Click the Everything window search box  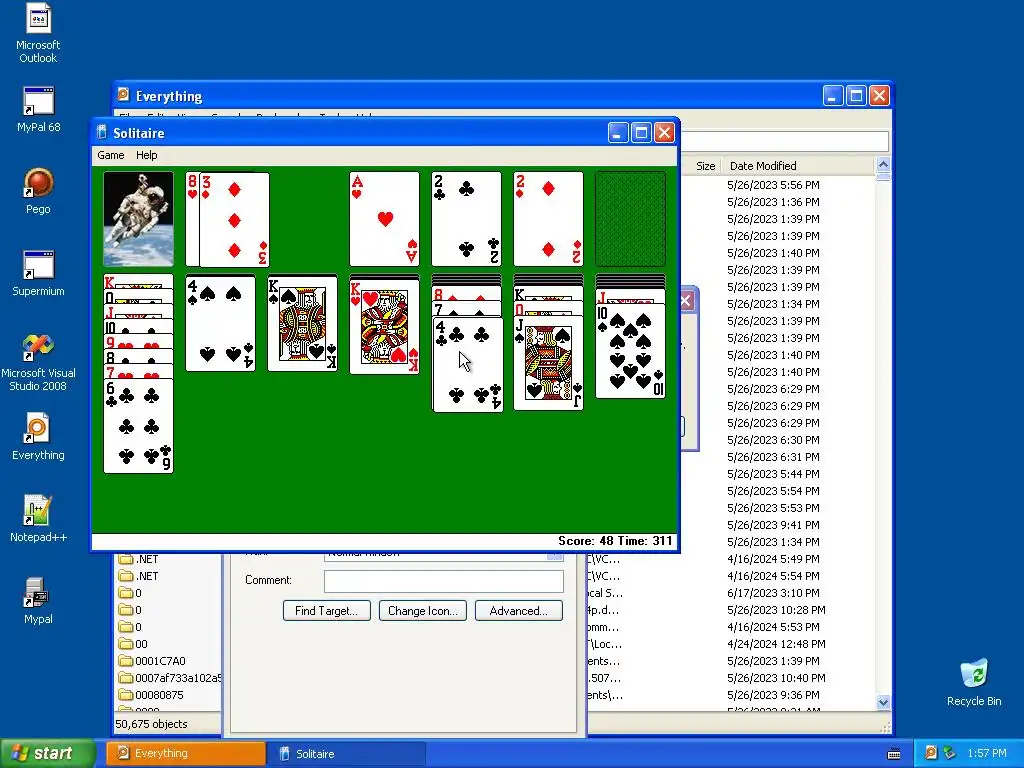pos(784,141)
